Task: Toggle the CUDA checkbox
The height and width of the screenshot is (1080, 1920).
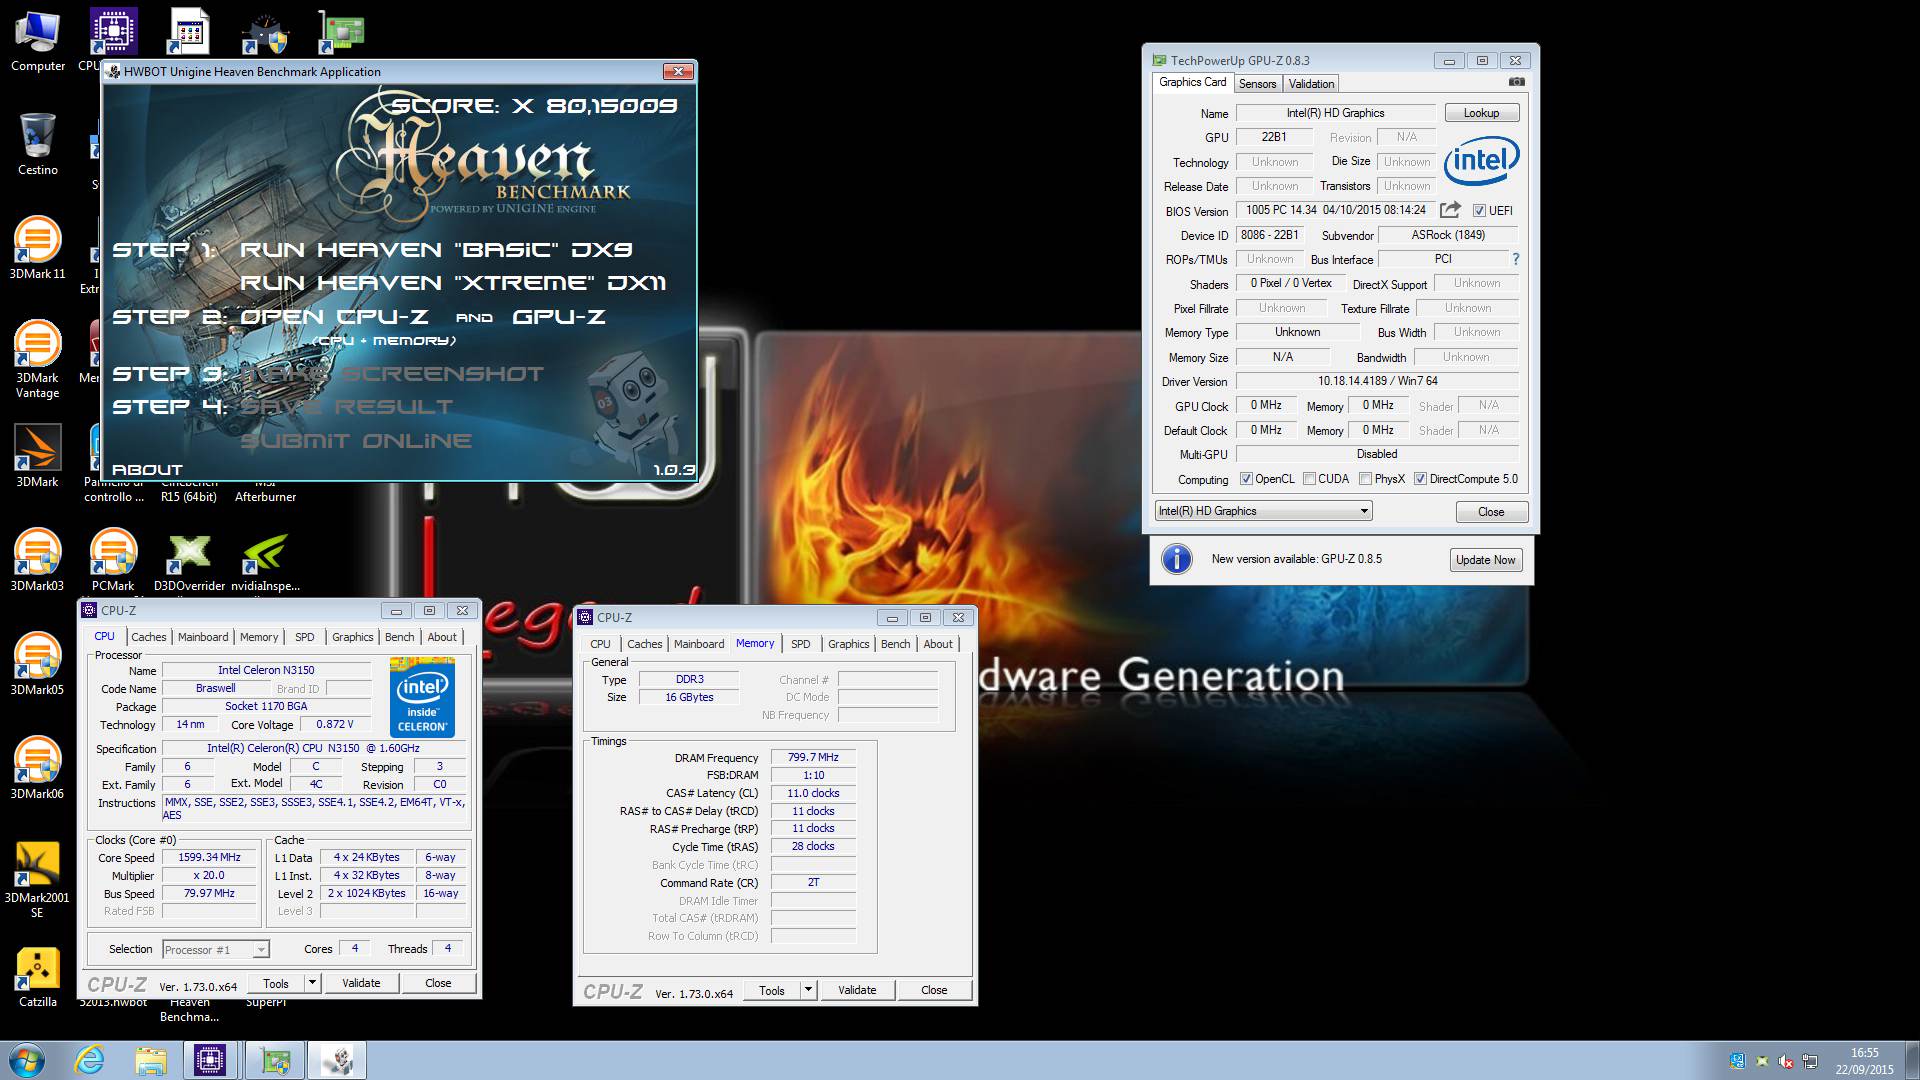Action: click(x=1309, y=479)
